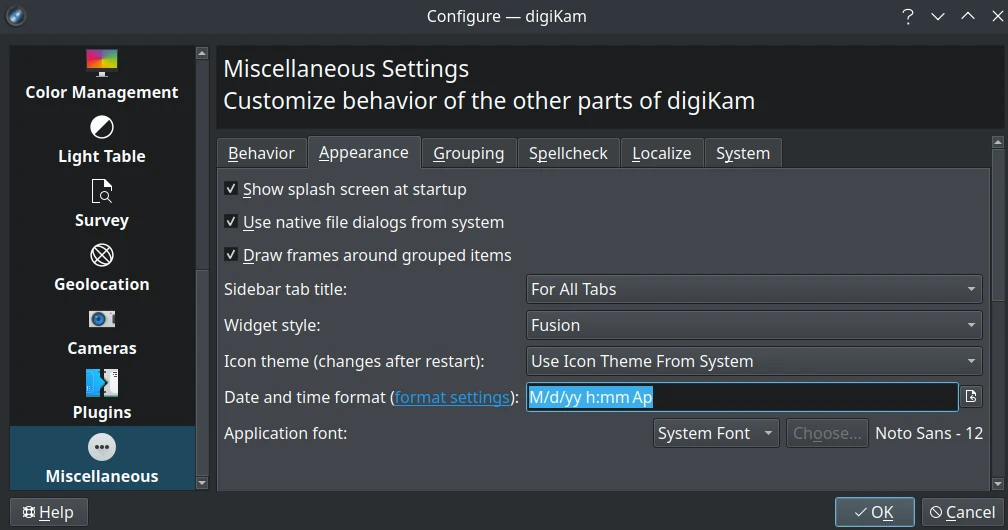Click the sidebar scroll down arrow
This screenshot has width=1008, height=530.
202,483
